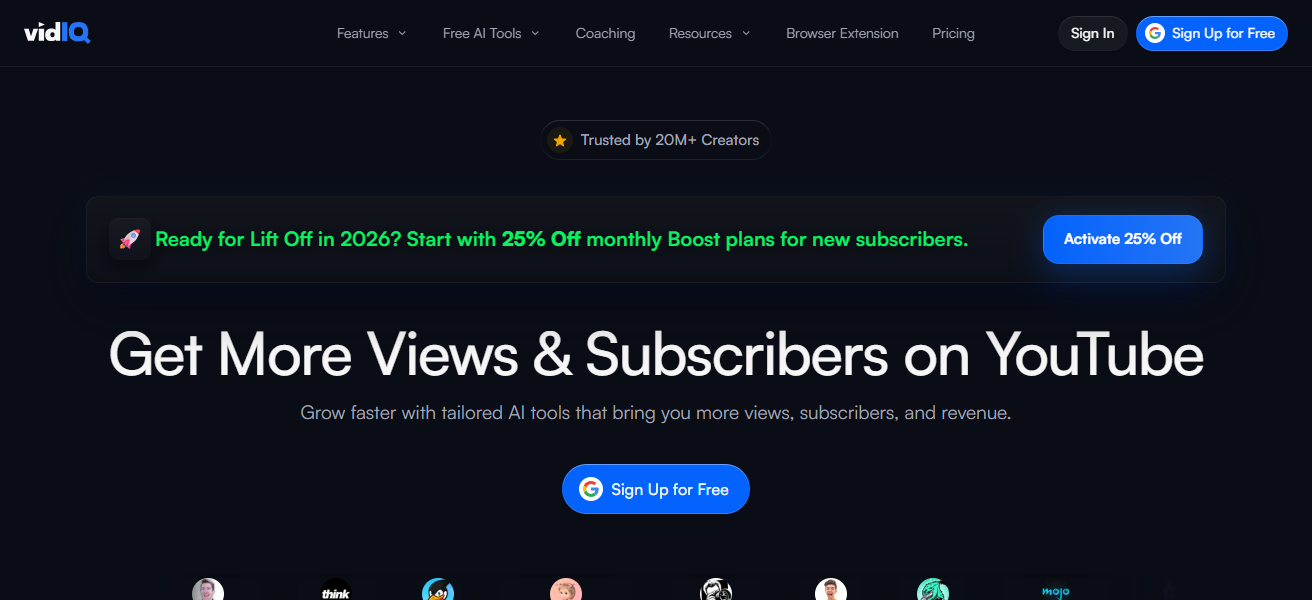Open the Coaching page
1312x600 pixels.
click(x=605, y=33)
